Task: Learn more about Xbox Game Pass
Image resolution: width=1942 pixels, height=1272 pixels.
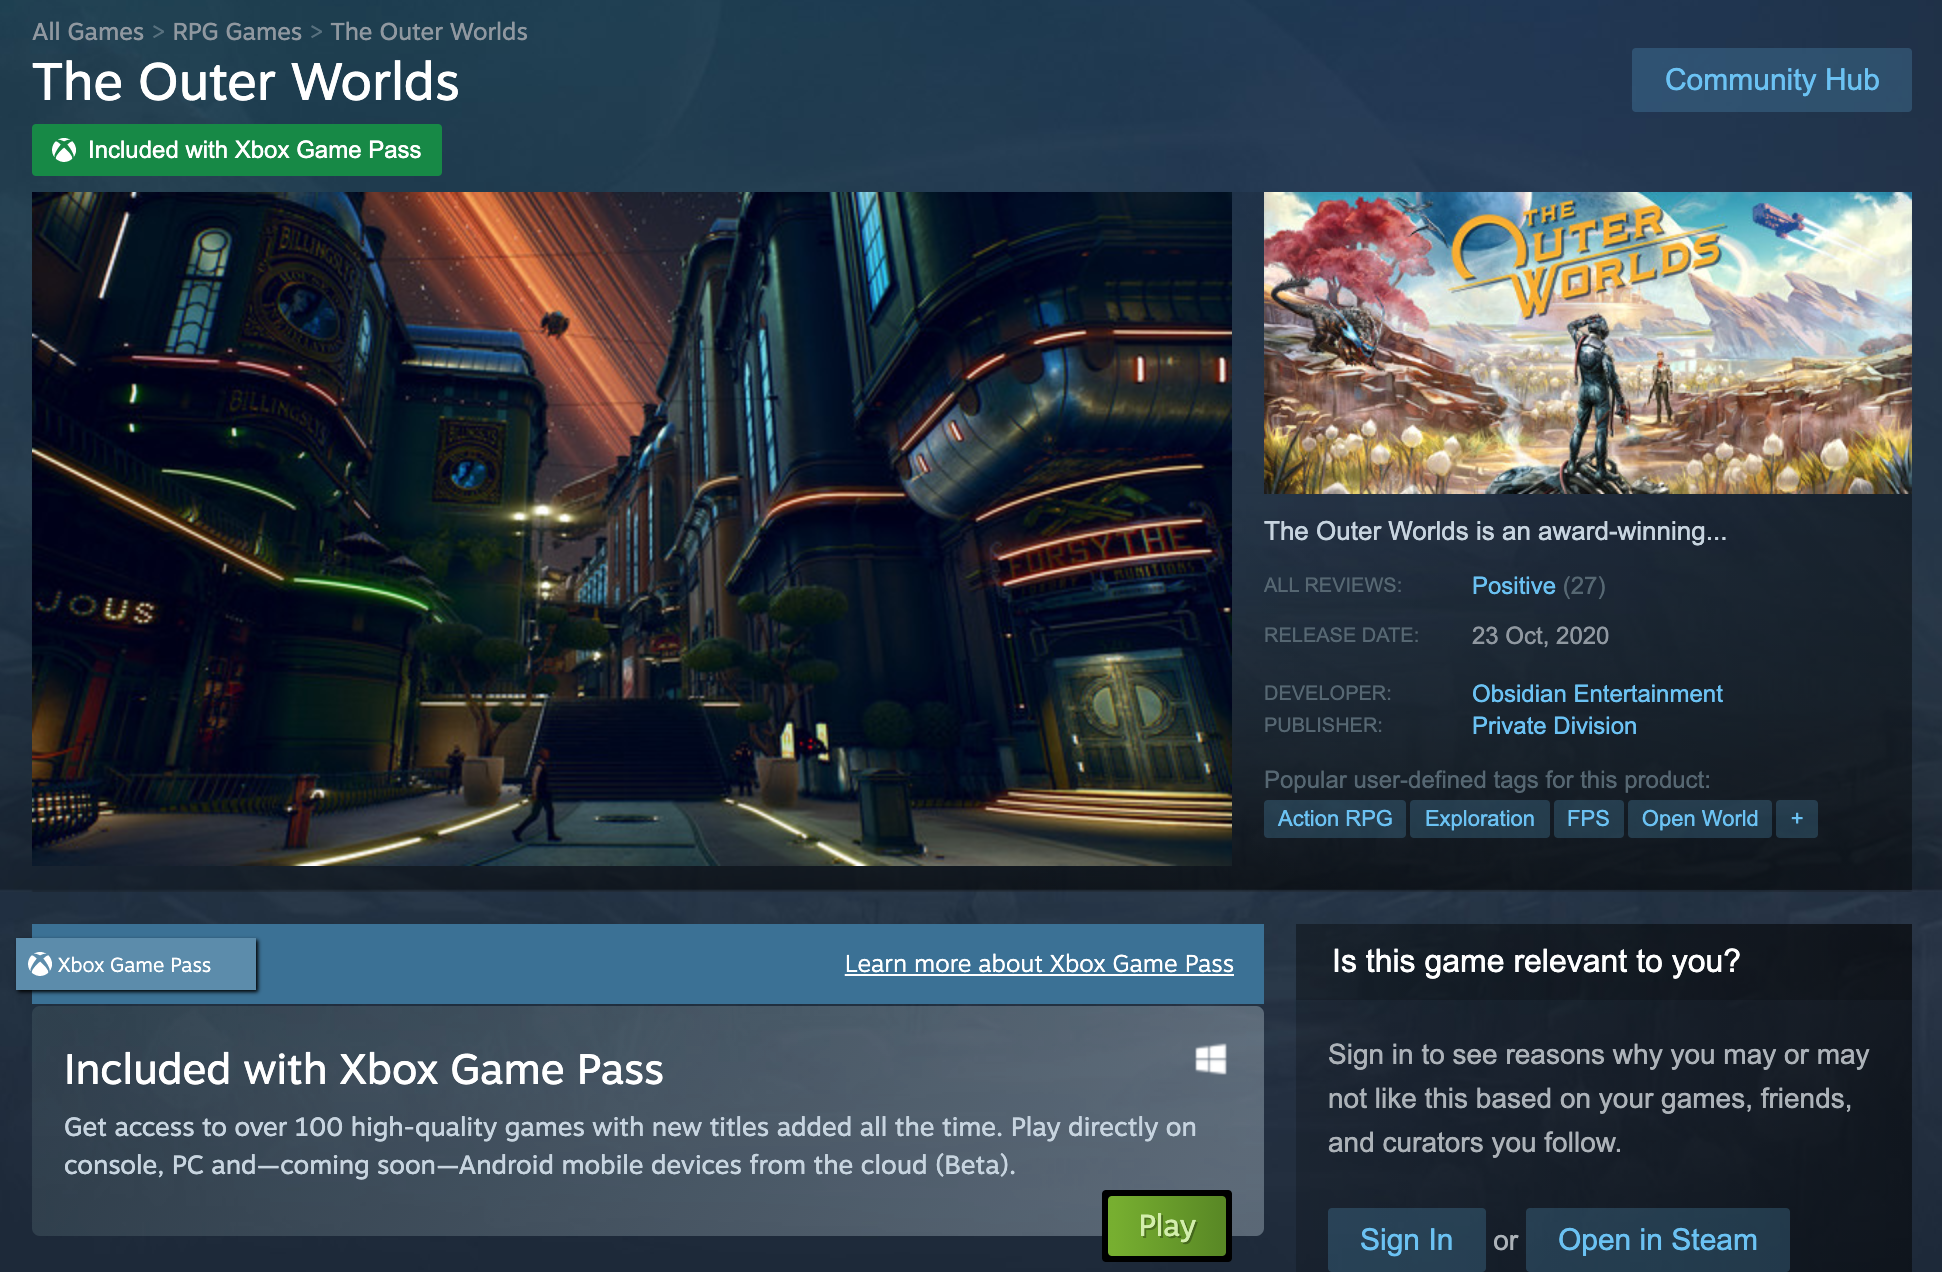Action: point(1039,964)
